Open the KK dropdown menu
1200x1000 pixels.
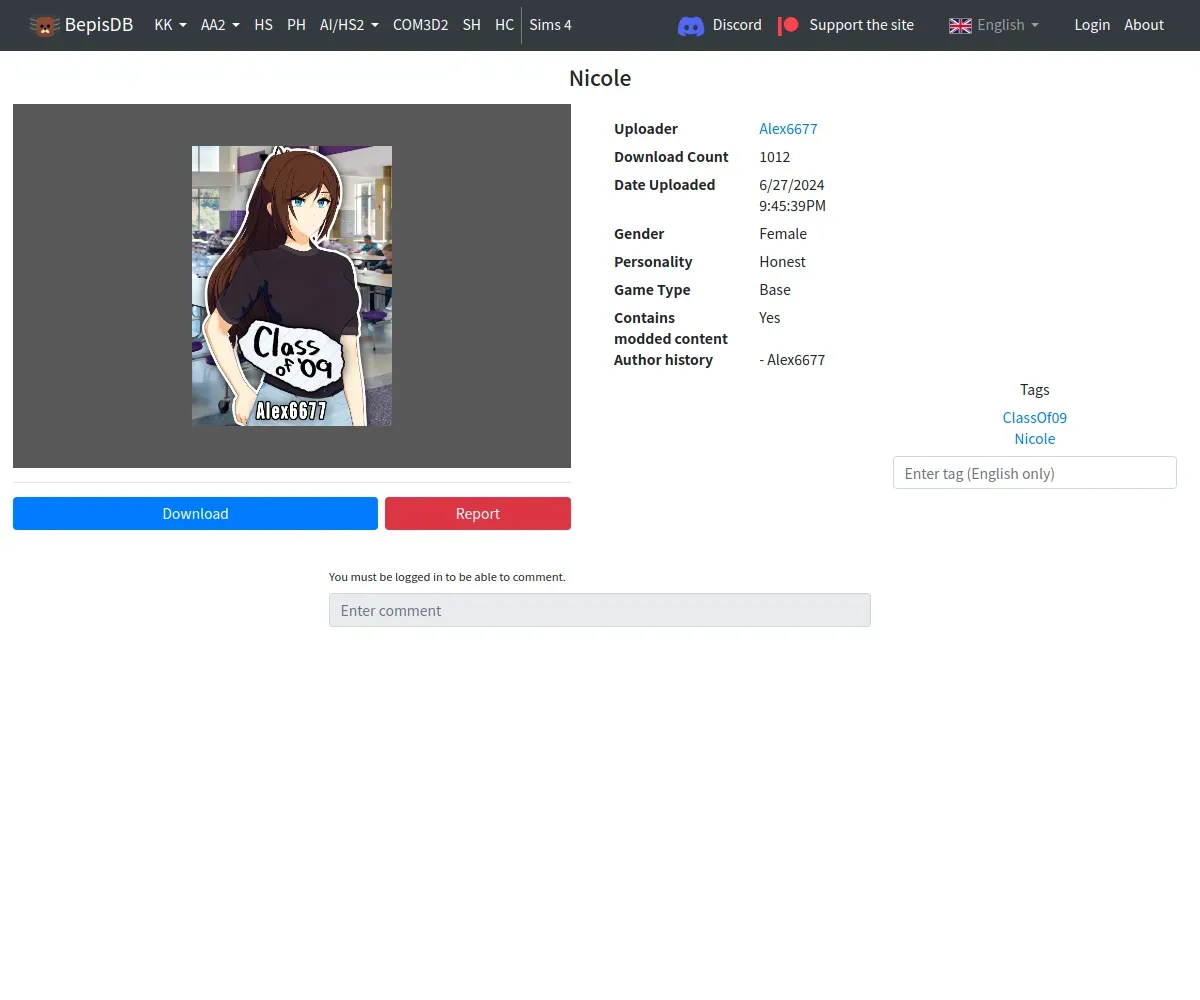pyautogui.click(x=170, y=25)
